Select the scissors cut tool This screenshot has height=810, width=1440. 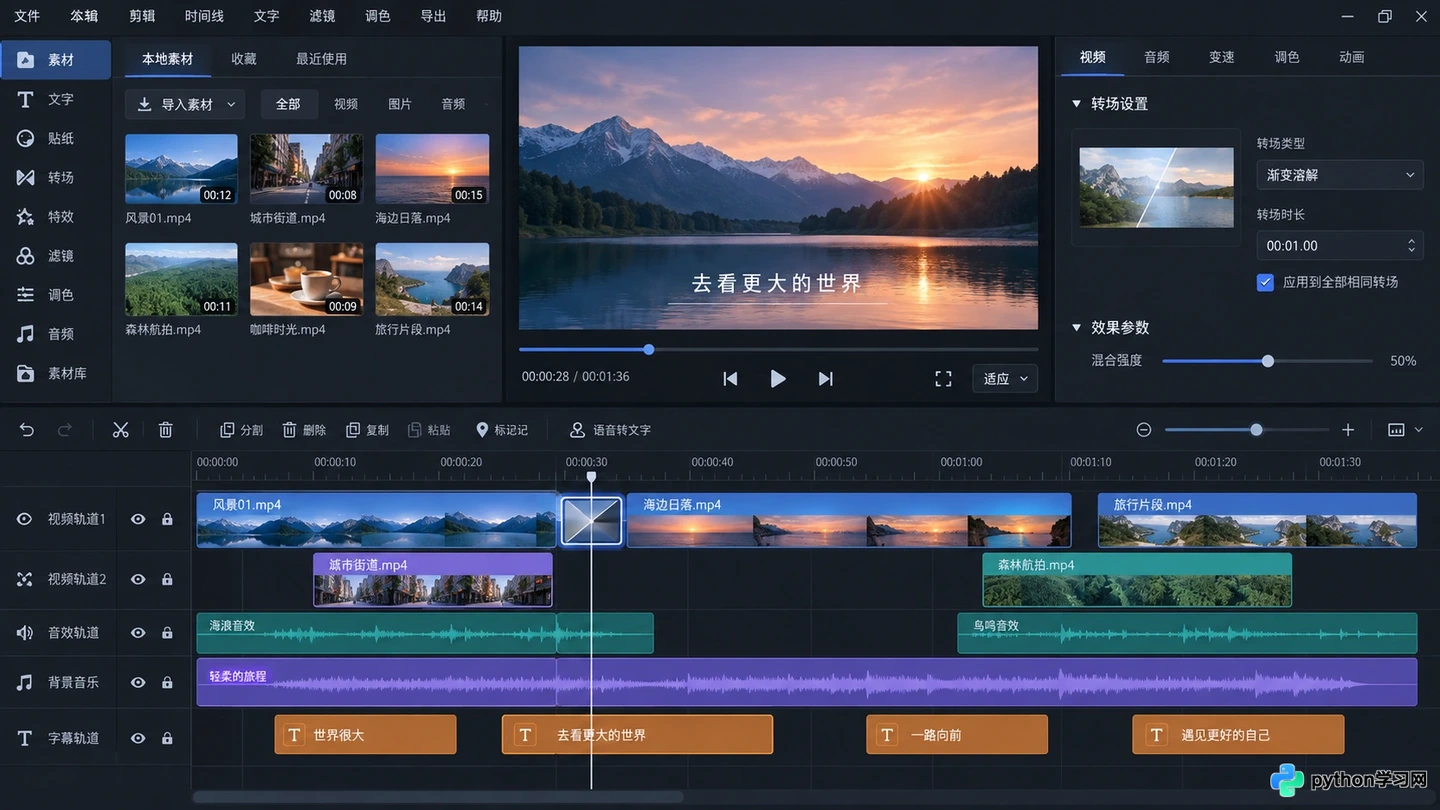(x=121, y=430)
